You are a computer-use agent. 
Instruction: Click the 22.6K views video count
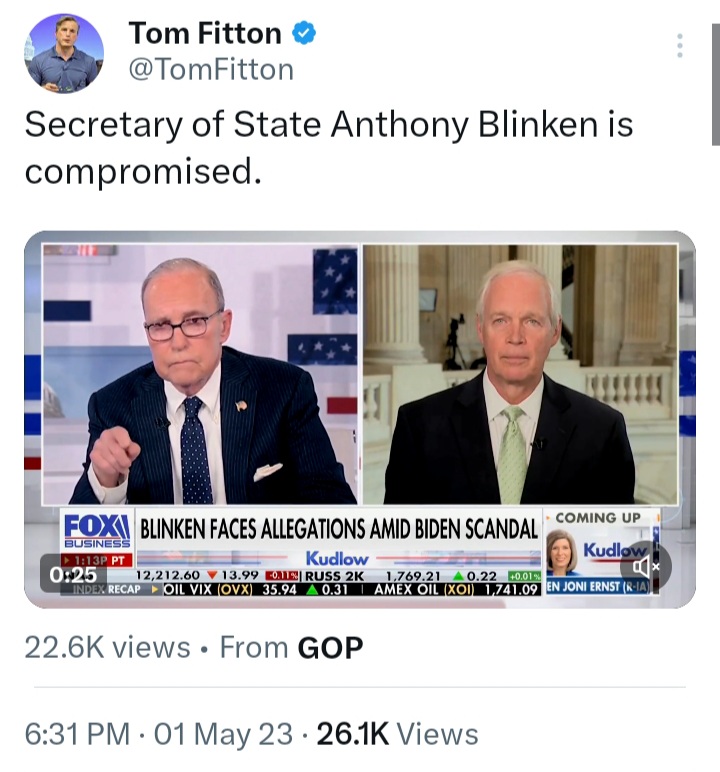pos(107,647)
